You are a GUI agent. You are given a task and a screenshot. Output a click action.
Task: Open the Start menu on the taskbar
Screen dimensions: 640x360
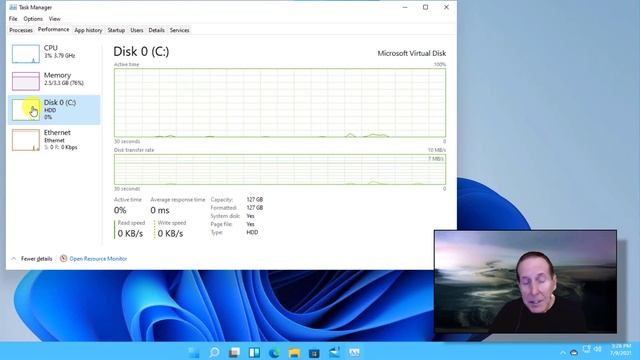coord(194,352)
